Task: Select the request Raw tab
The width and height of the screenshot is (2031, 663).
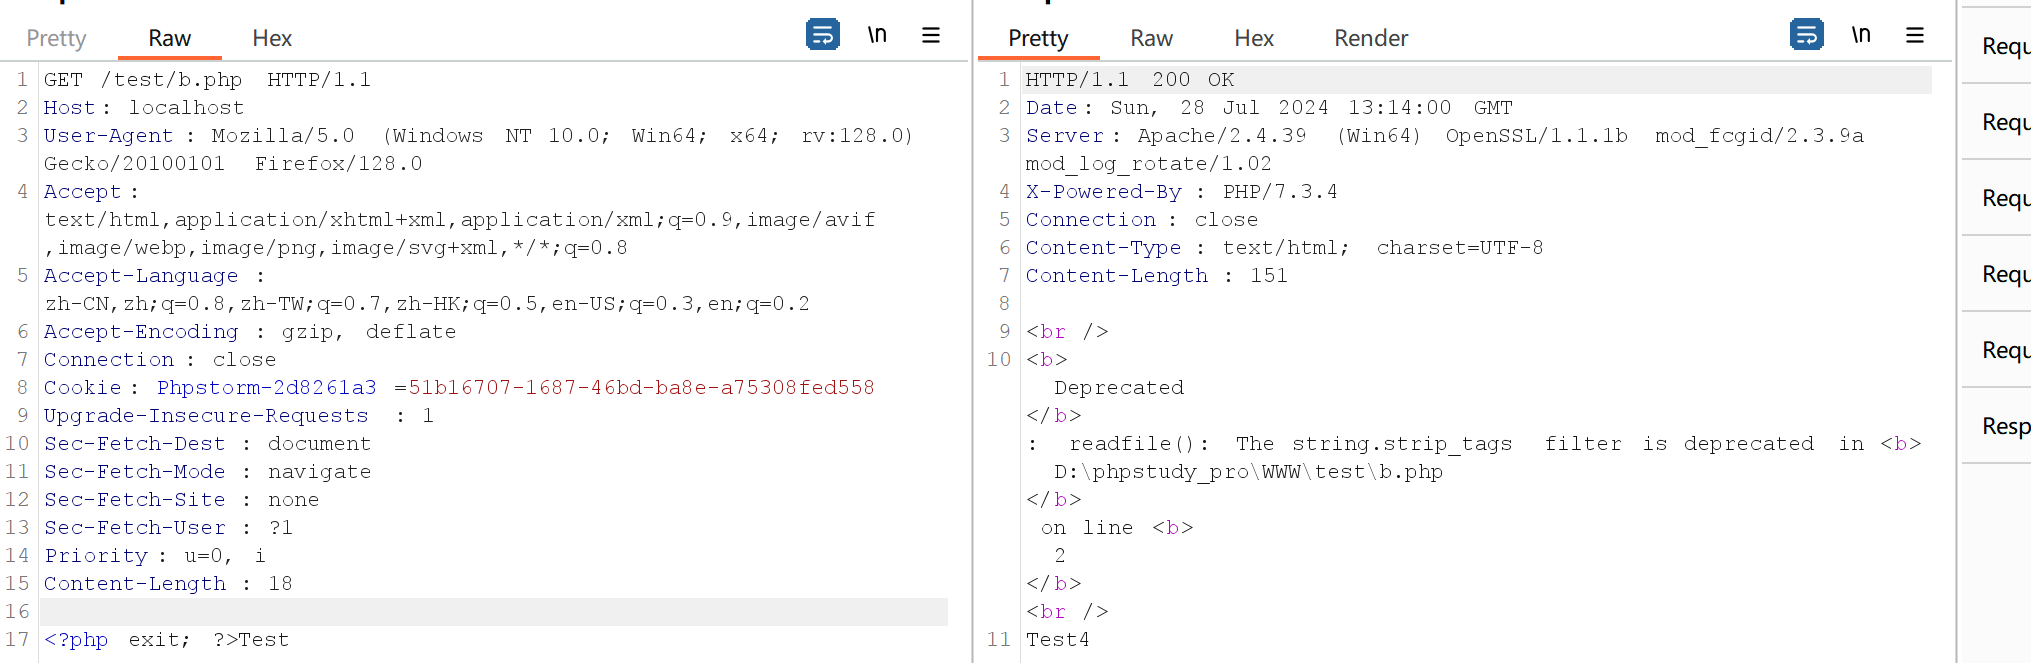Action: (169, 38)
